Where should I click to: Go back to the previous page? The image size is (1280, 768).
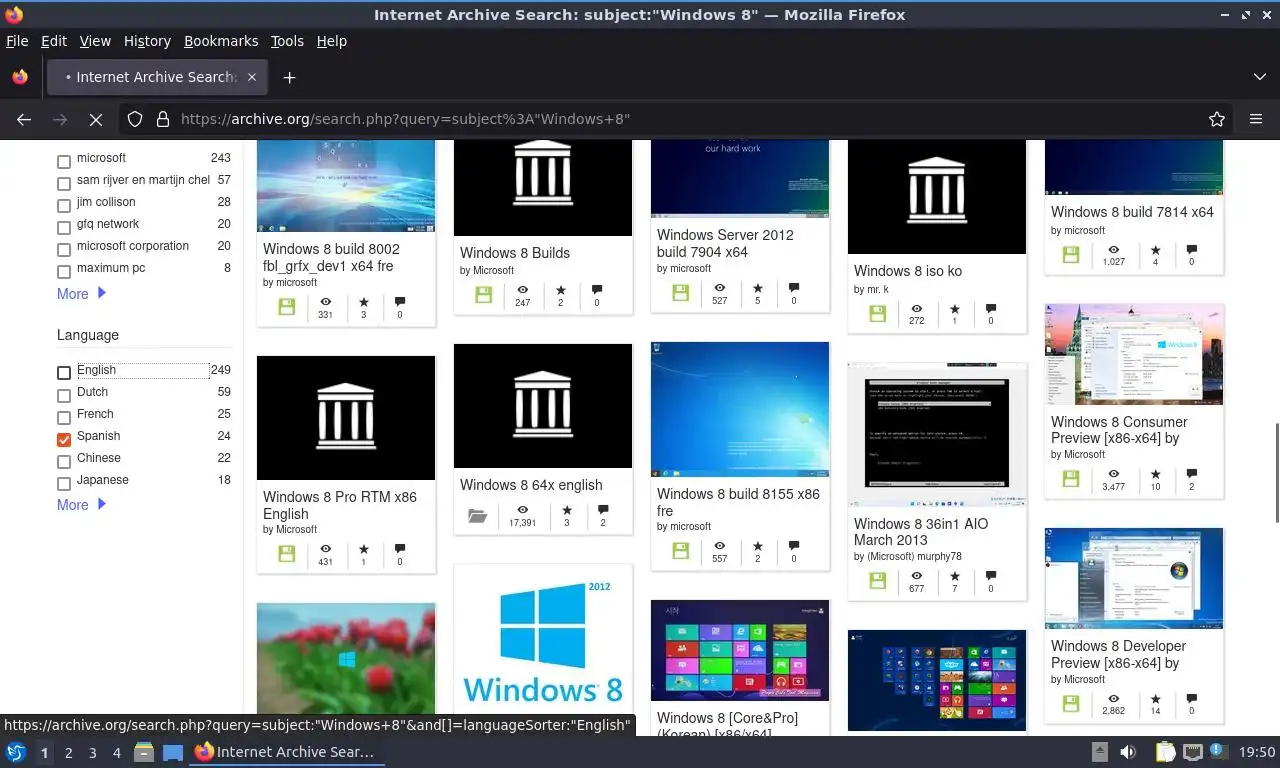coord(24,119)
